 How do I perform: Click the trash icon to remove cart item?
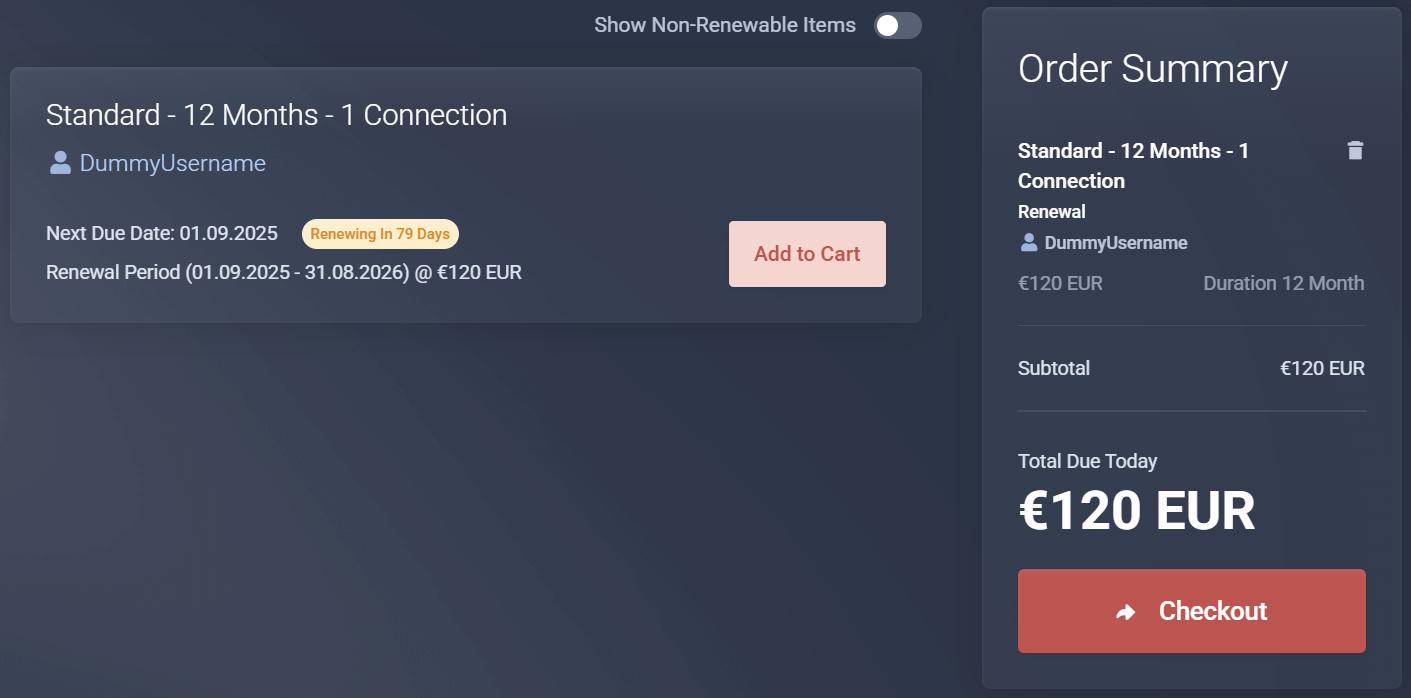(x=1355, y=150)
